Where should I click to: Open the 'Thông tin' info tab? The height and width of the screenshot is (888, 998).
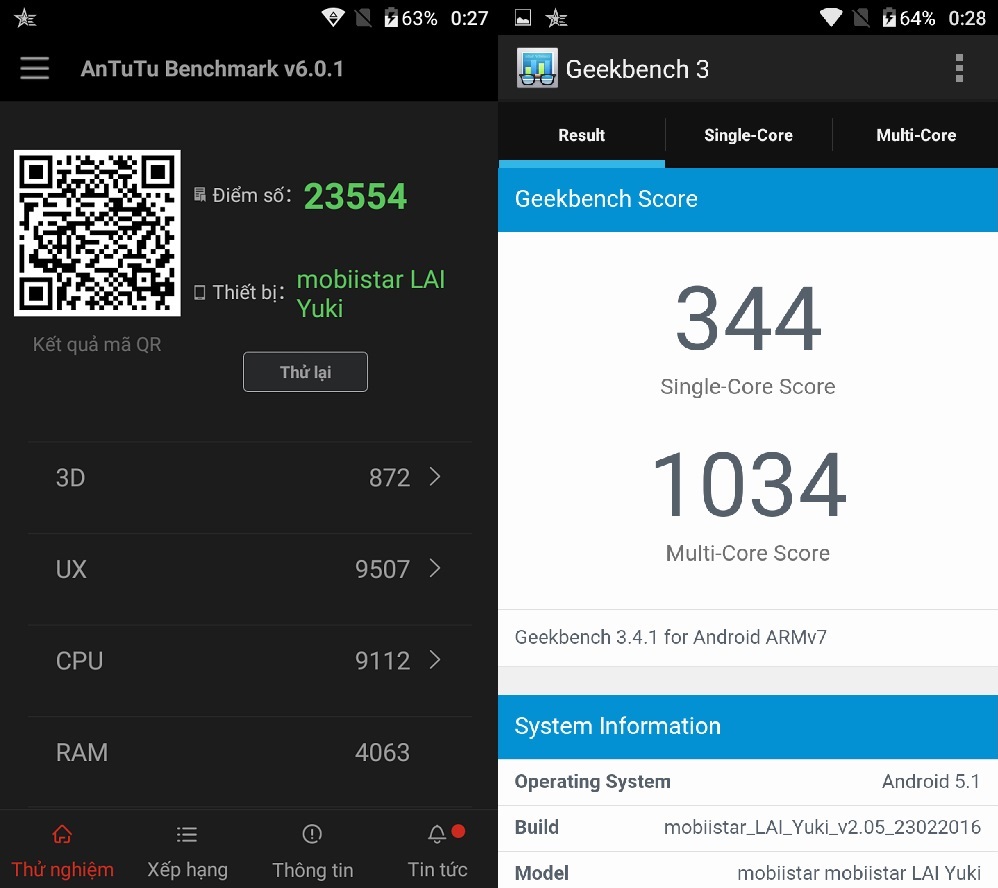coord(312,849)
